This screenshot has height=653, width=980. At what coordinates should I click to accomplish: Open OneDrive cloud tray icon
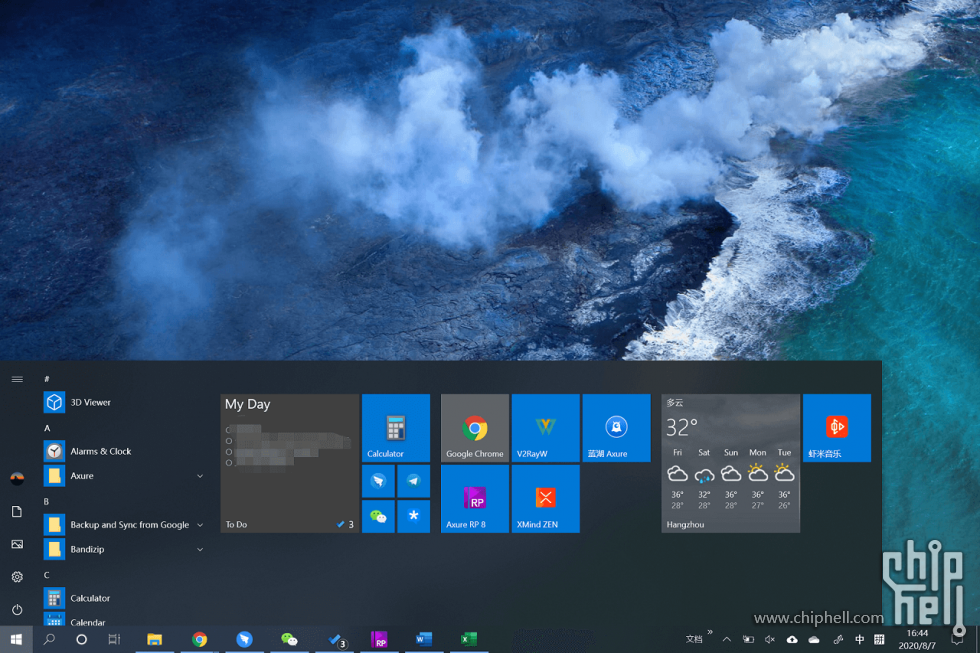[814, 639]
